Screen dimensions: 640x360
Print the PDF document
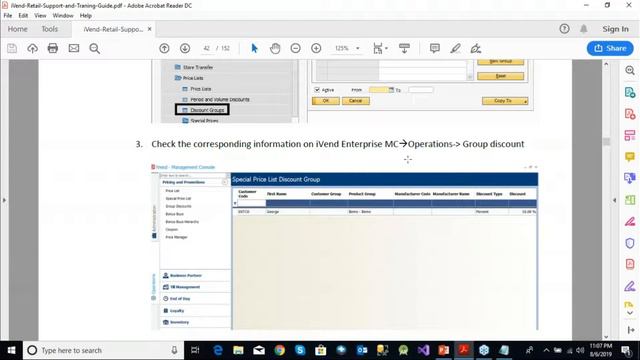click(x=53, y=48)
